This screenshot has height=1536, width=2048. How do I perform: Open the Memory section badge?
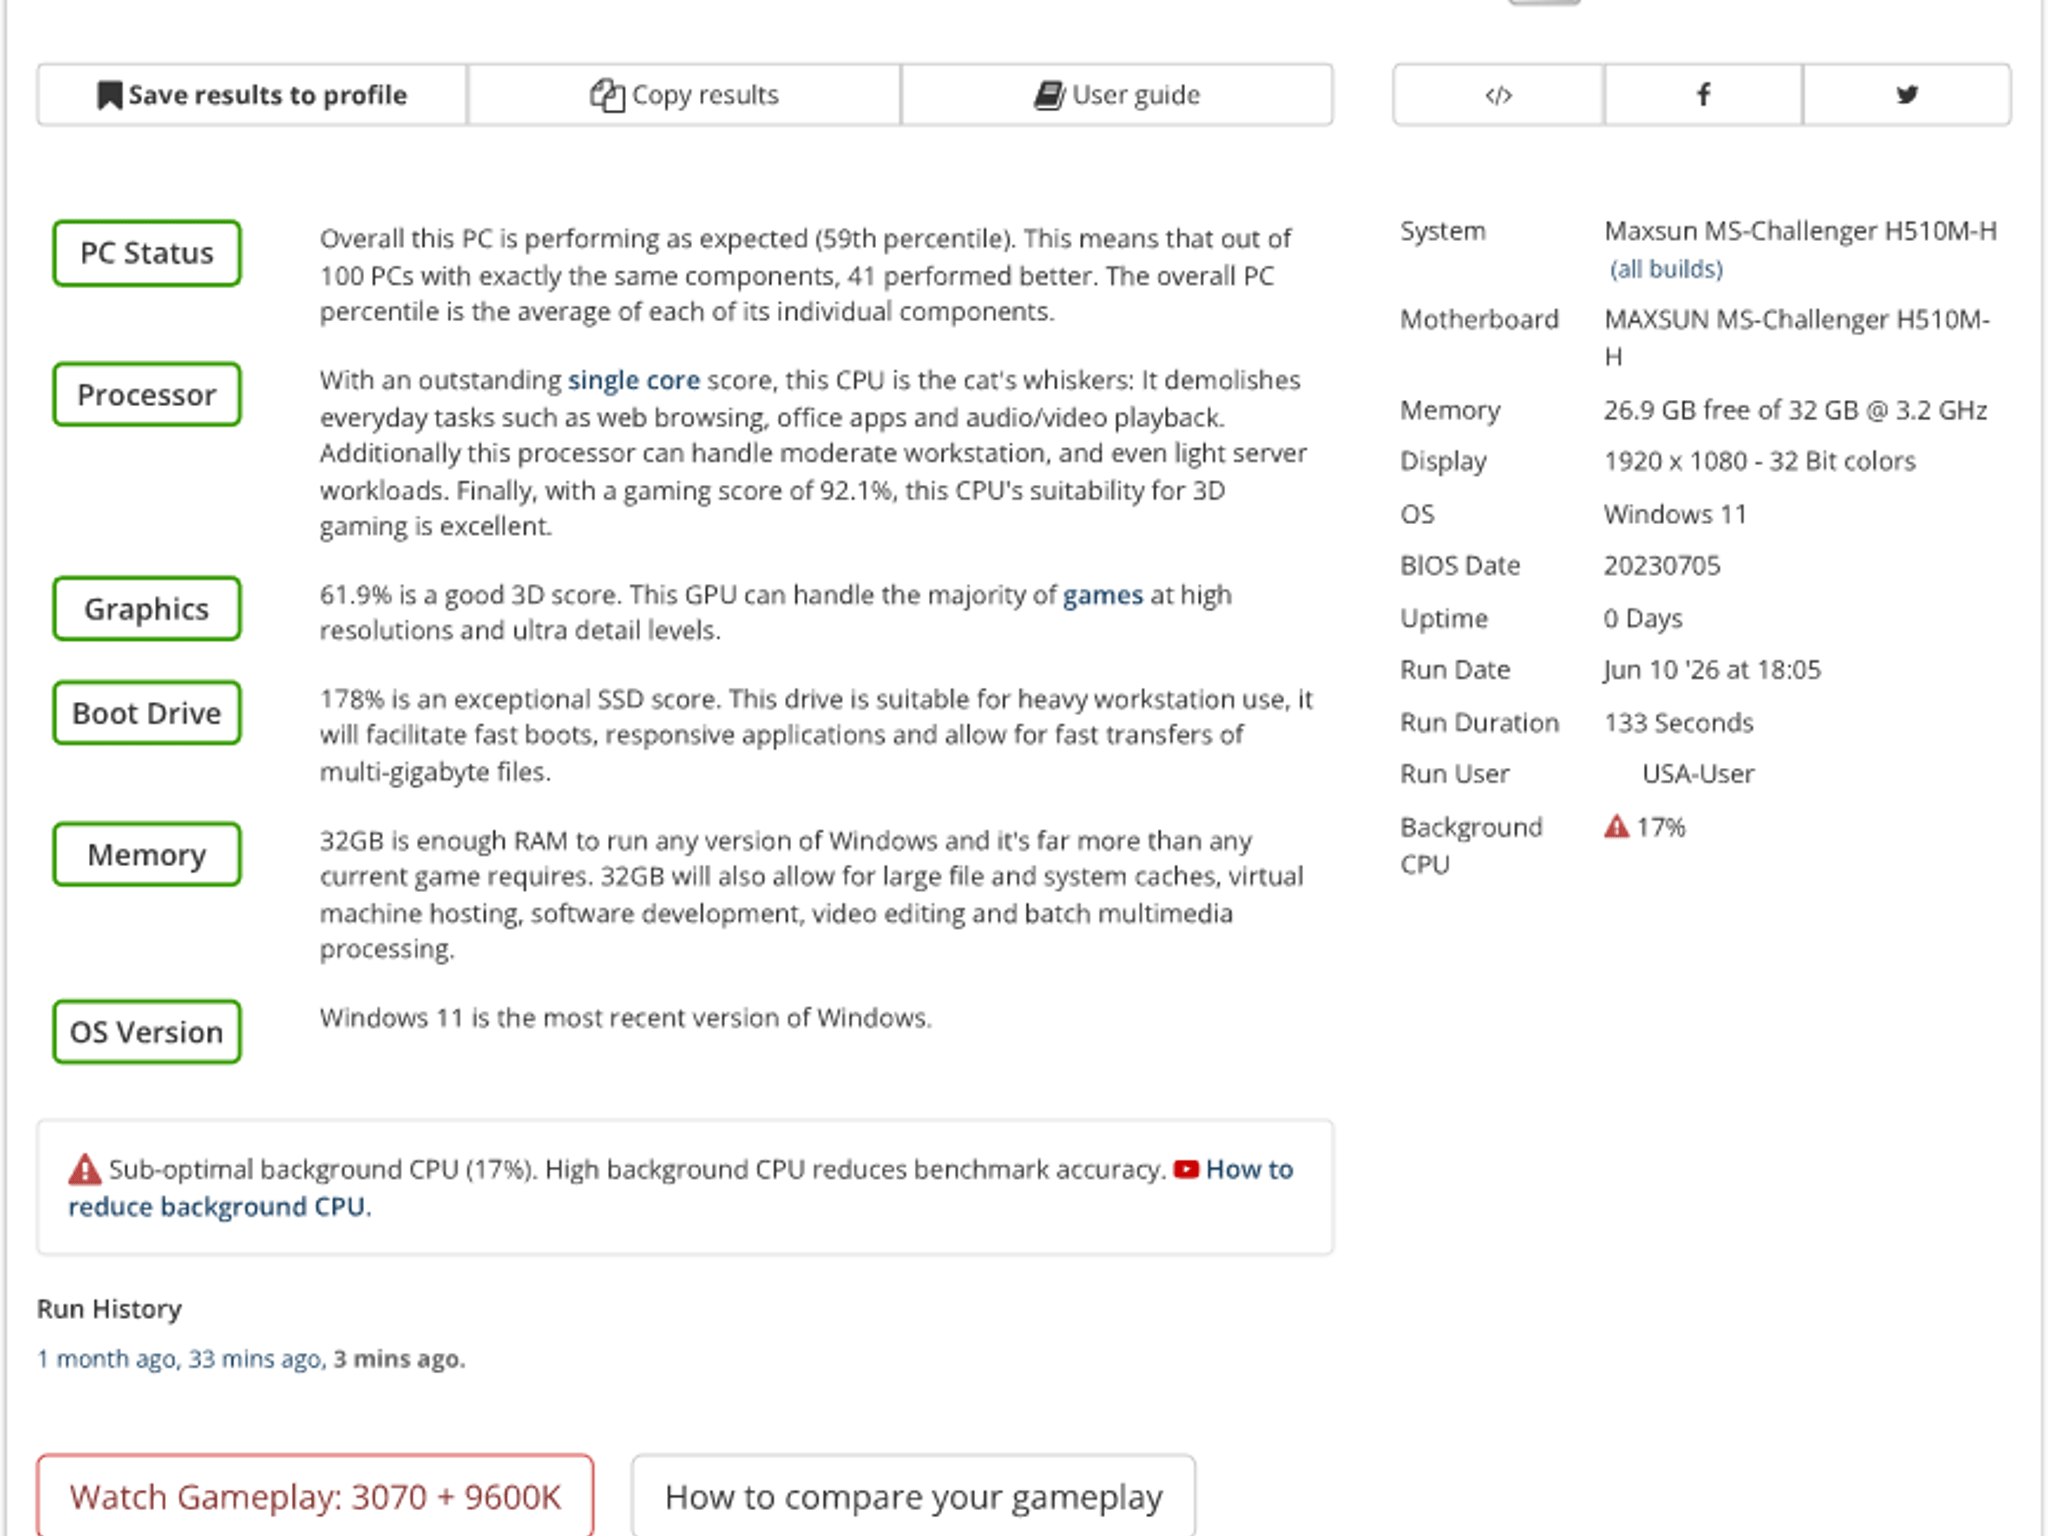point(147,855)
